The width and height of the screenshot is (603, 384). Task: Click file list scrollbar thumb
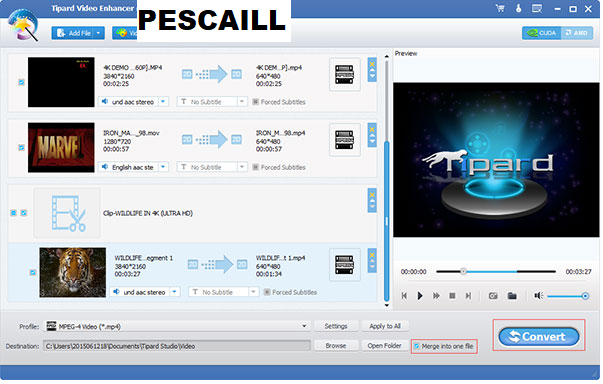pyautogui.click(x=386, y=221)
